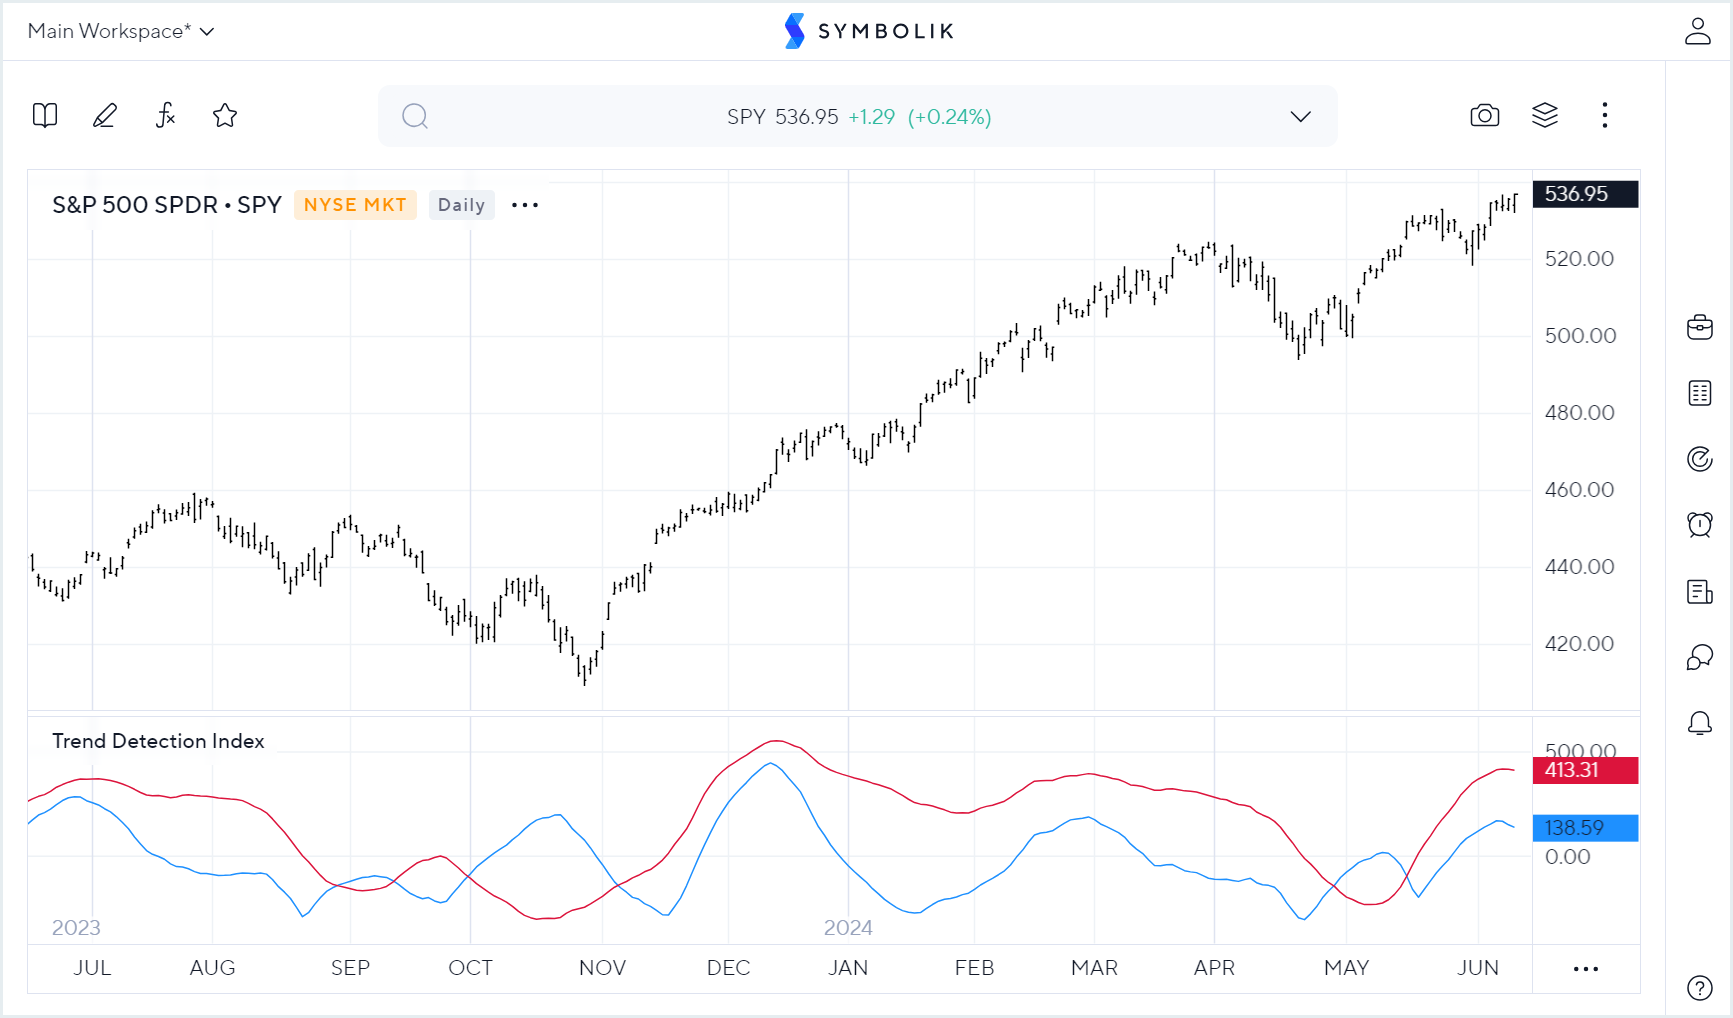This screenshot has height=1018, width=1733.
Task: Click the star favorites icon
Action: pyautogui.click(x=225, y=116)
